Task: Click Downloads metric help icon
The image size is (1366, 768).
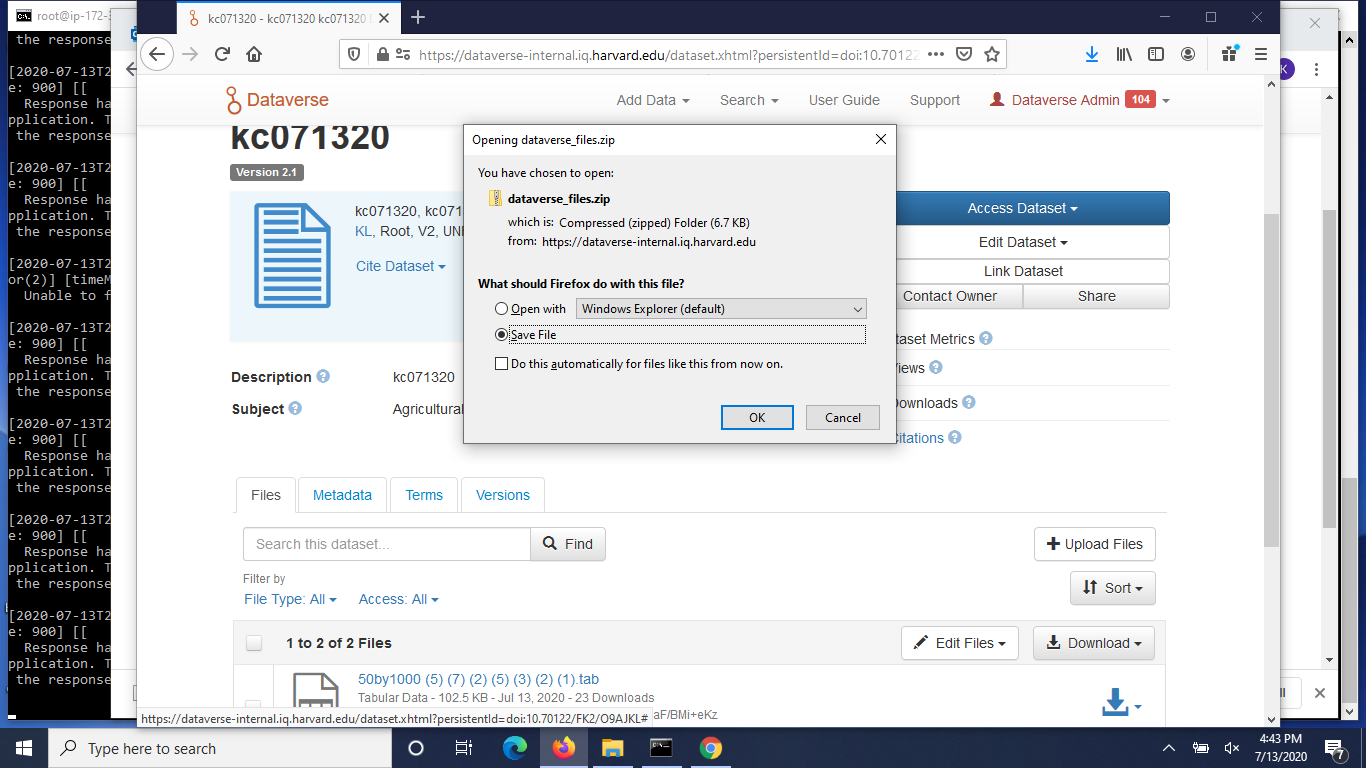Action: 969,403
